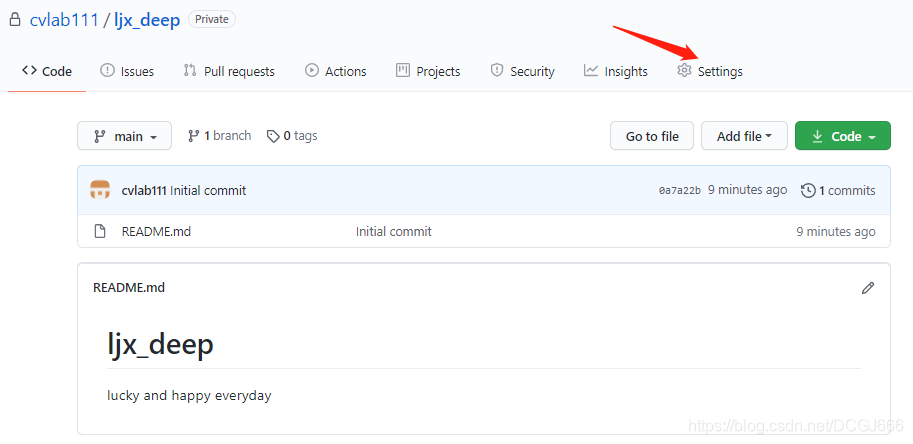Open the ljx_deep repository link
The height and width of the screenshot is (444, 913).
tap(147, 20)
